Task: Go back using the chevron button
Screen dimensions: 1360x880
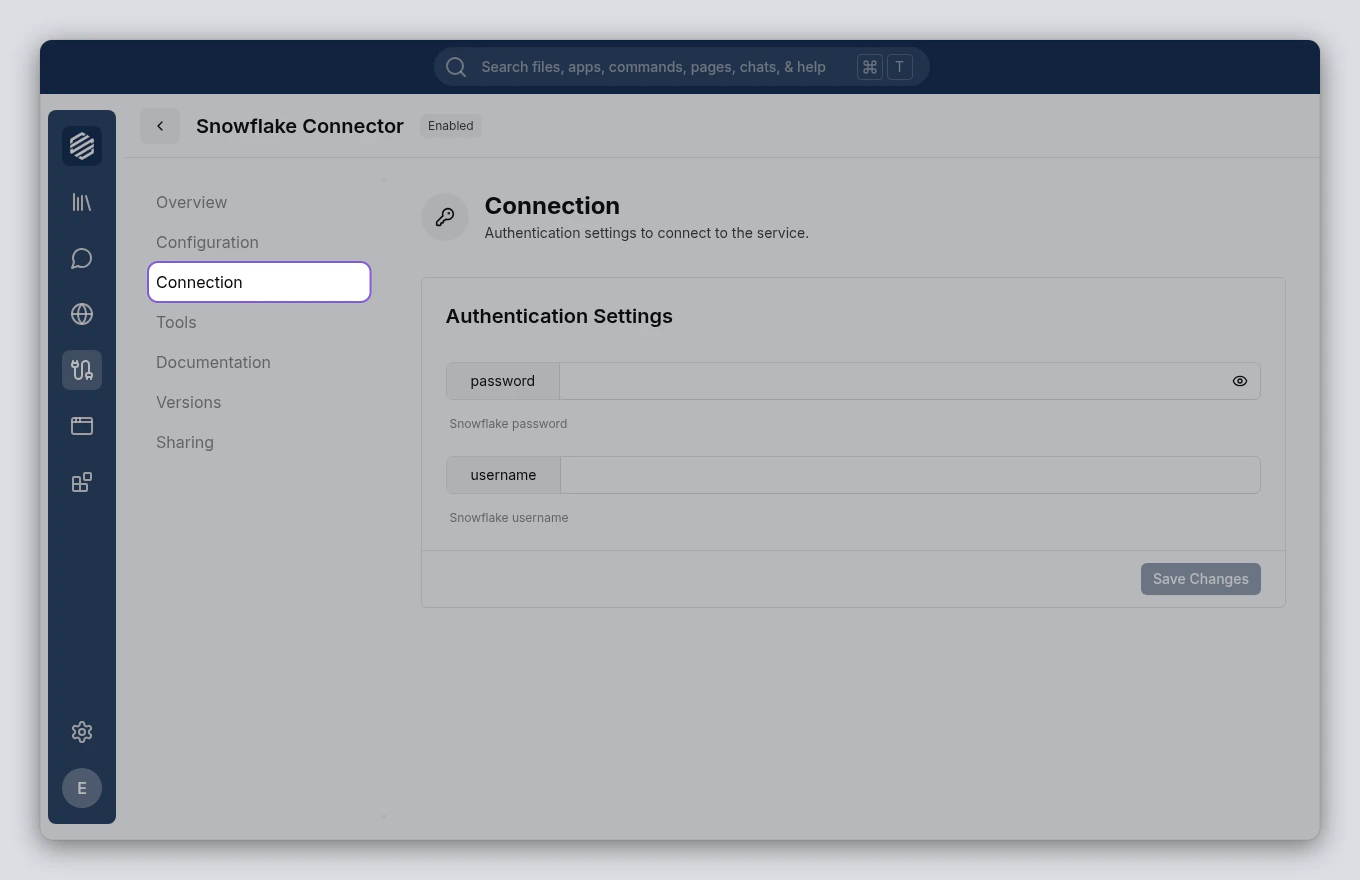Action: (160, 126)
